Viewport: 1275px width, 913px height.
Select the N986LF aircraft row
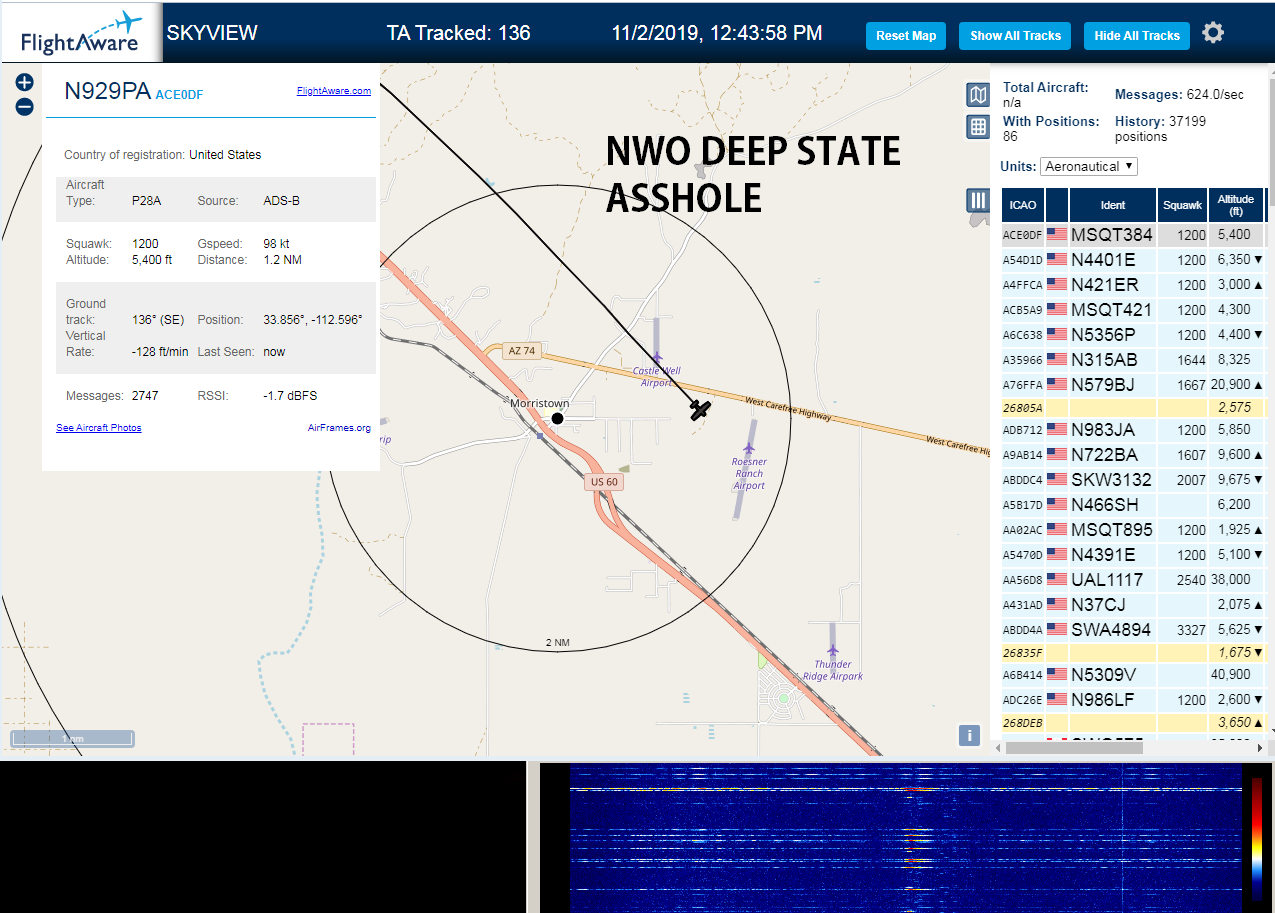1133,700
